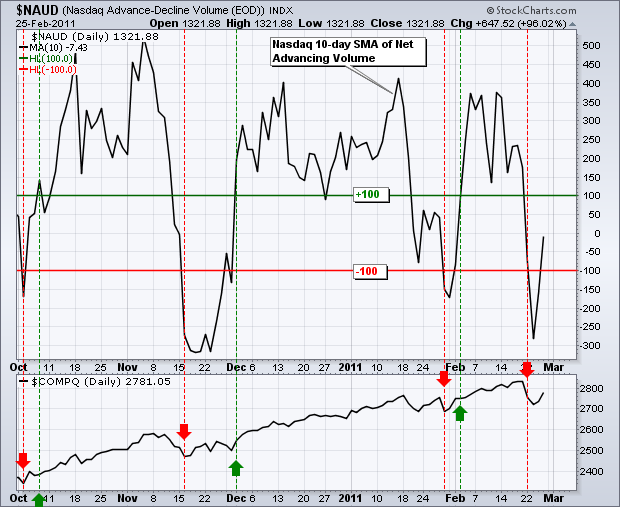Click the Close 1321.88 value

(x=407, y=23)
